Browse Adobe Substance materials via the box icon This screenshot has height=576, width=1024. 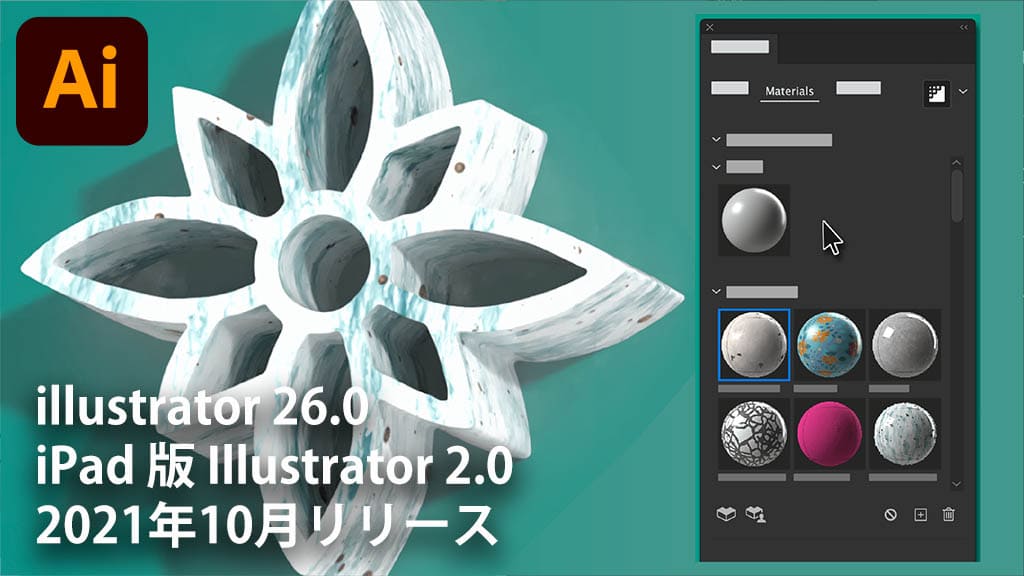727,515
